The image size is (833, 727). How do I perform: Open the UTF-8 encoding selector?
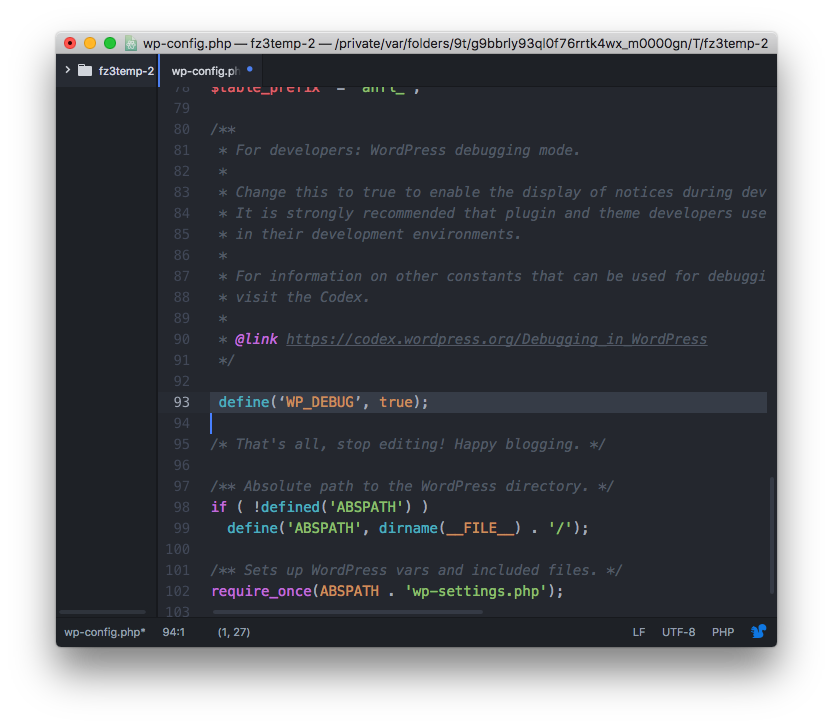678,632
